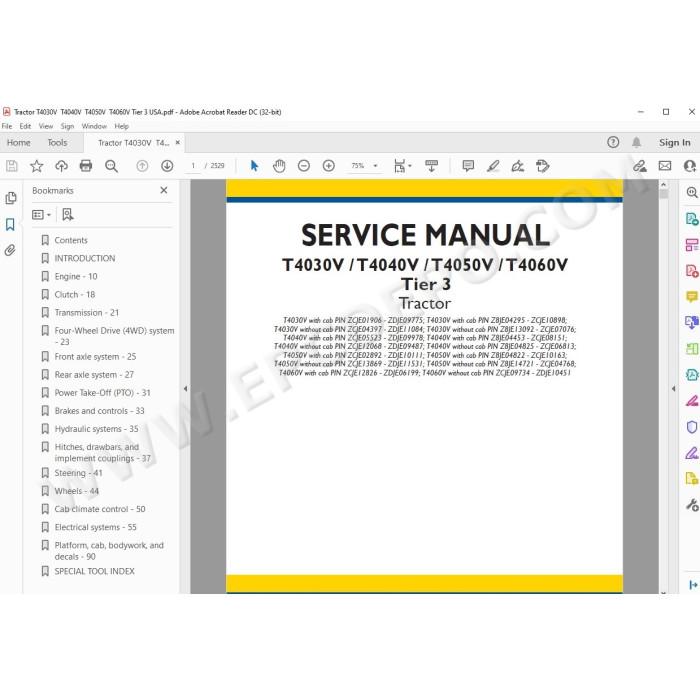Open the SPECIAL TOOL INDEX bookmark
The image size is (700, 700).
point(94,571)
